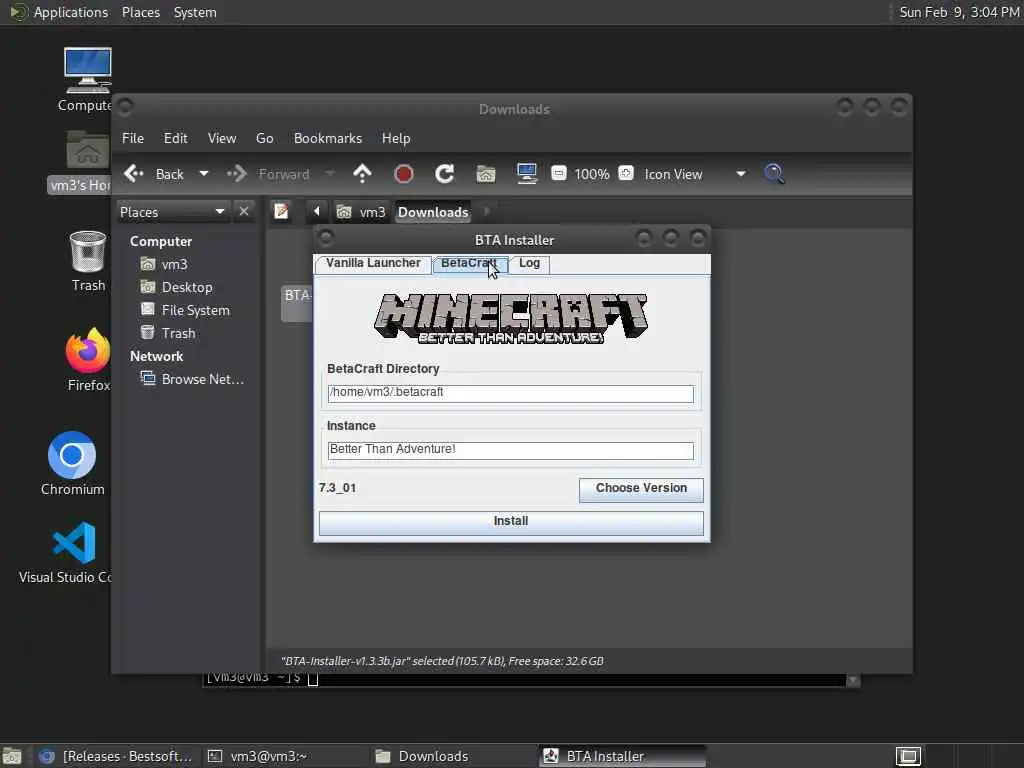Click the workspace switcher in taskbar
Image resolution: width=1024 pixels, height=768 pixels.
tap(908, 756)
